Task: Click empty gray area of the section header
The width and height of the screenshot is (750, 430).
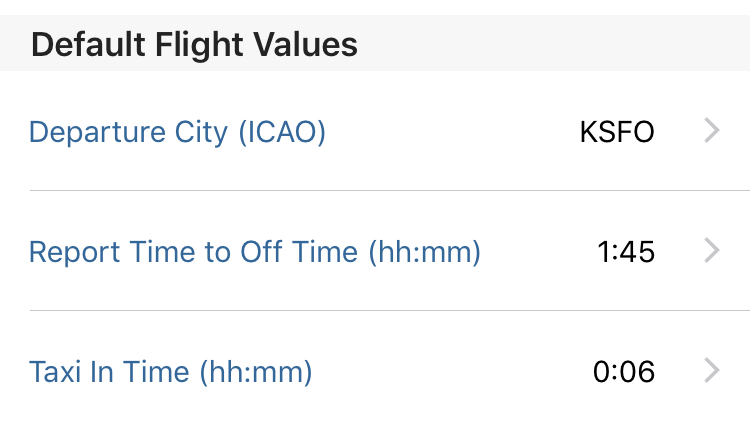Action: 550,43
